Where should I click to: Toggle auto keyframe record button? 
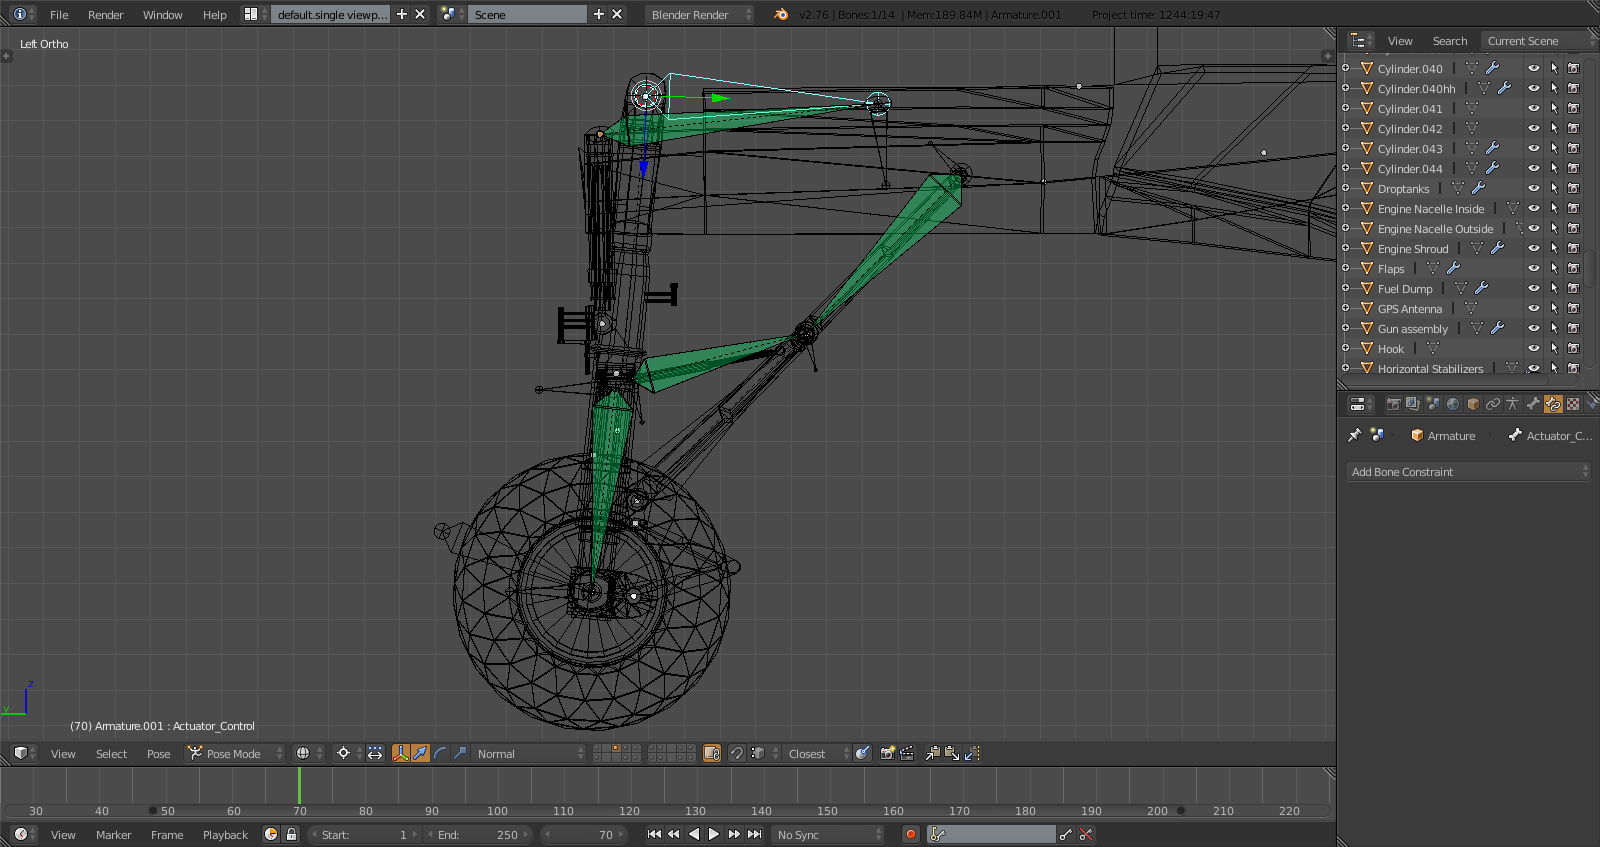click(910, 834)
